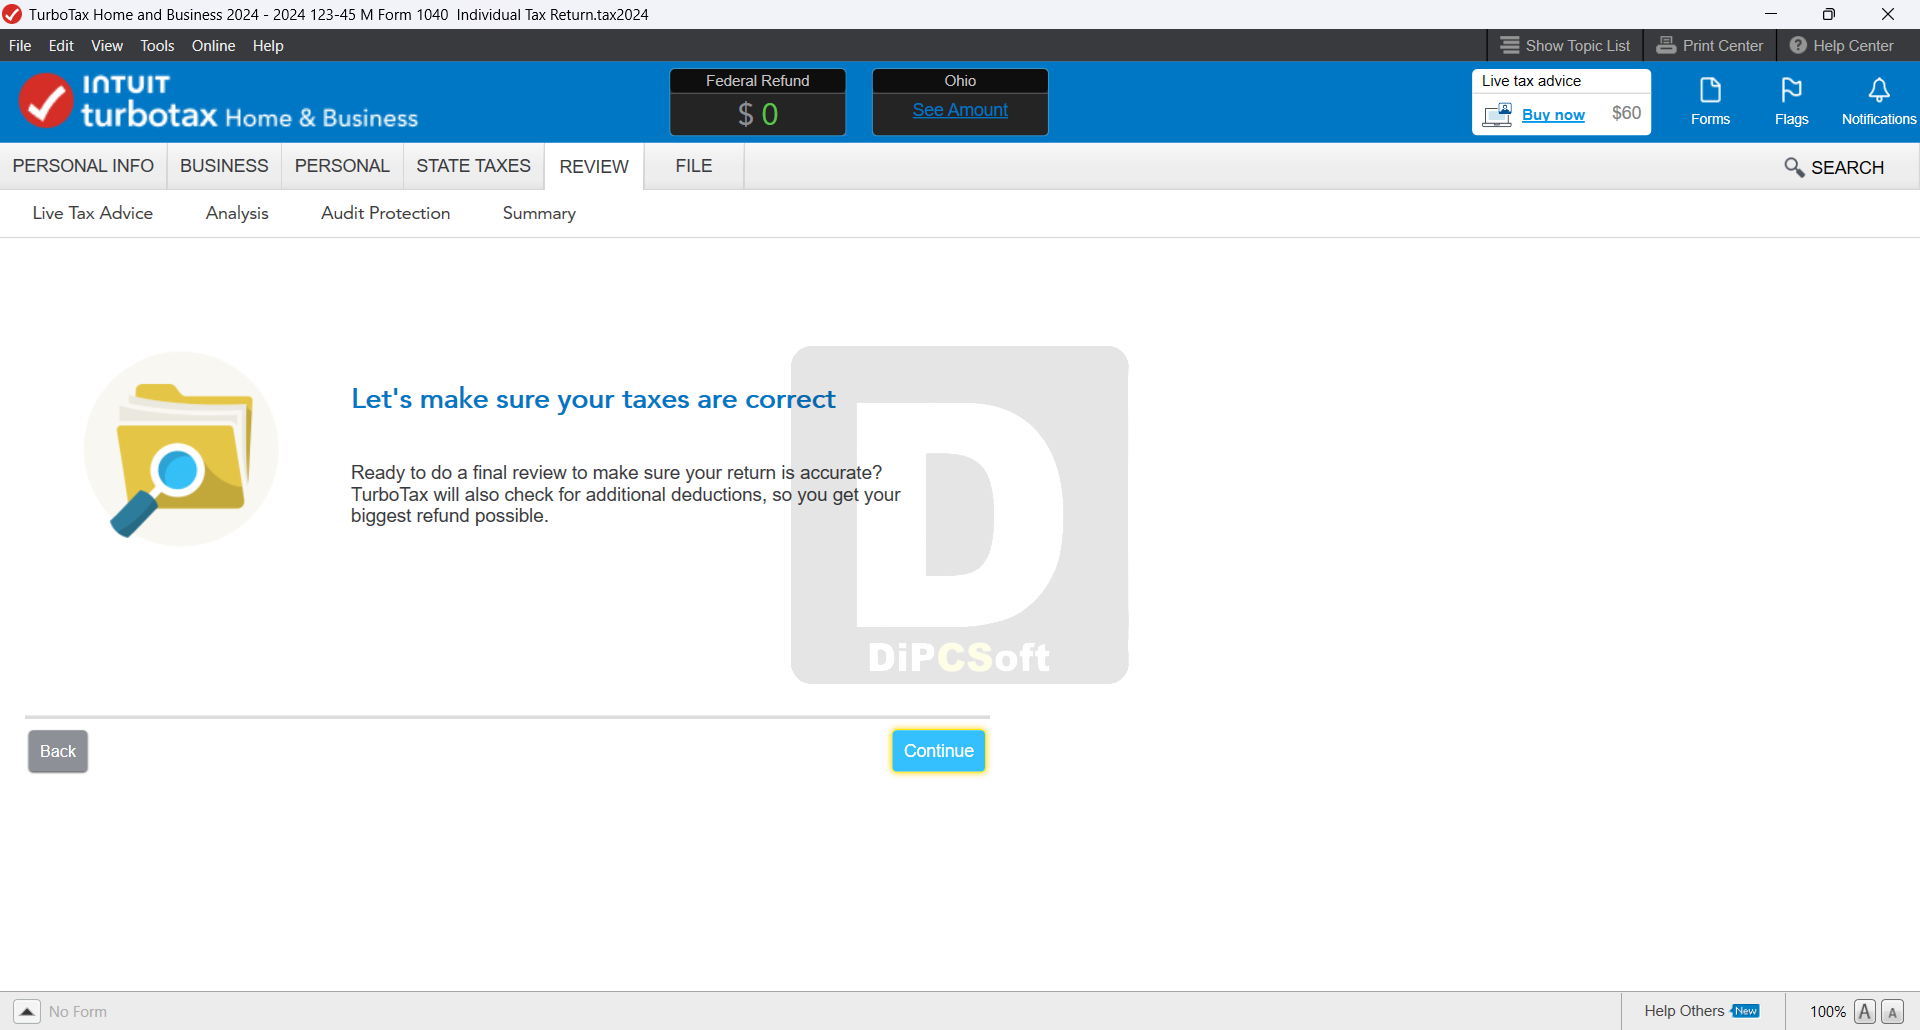The width and height of the screenshot is (1920, 1030).
Task: Open the Online menu
Action: pyautogui.click(x=213, y=46)
